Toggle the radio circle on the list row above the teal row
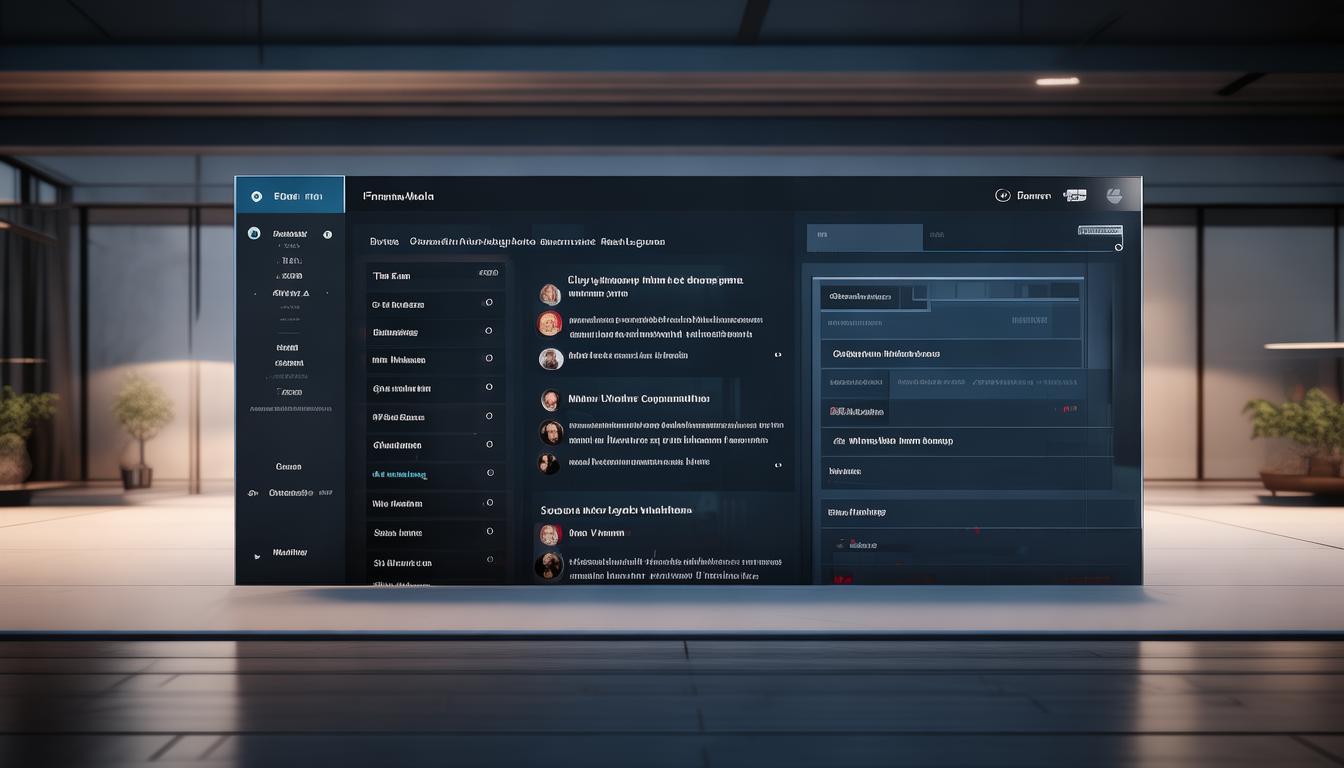Image resolution: width=1344 pixels, height=768 pixels. tap(489, 444)
